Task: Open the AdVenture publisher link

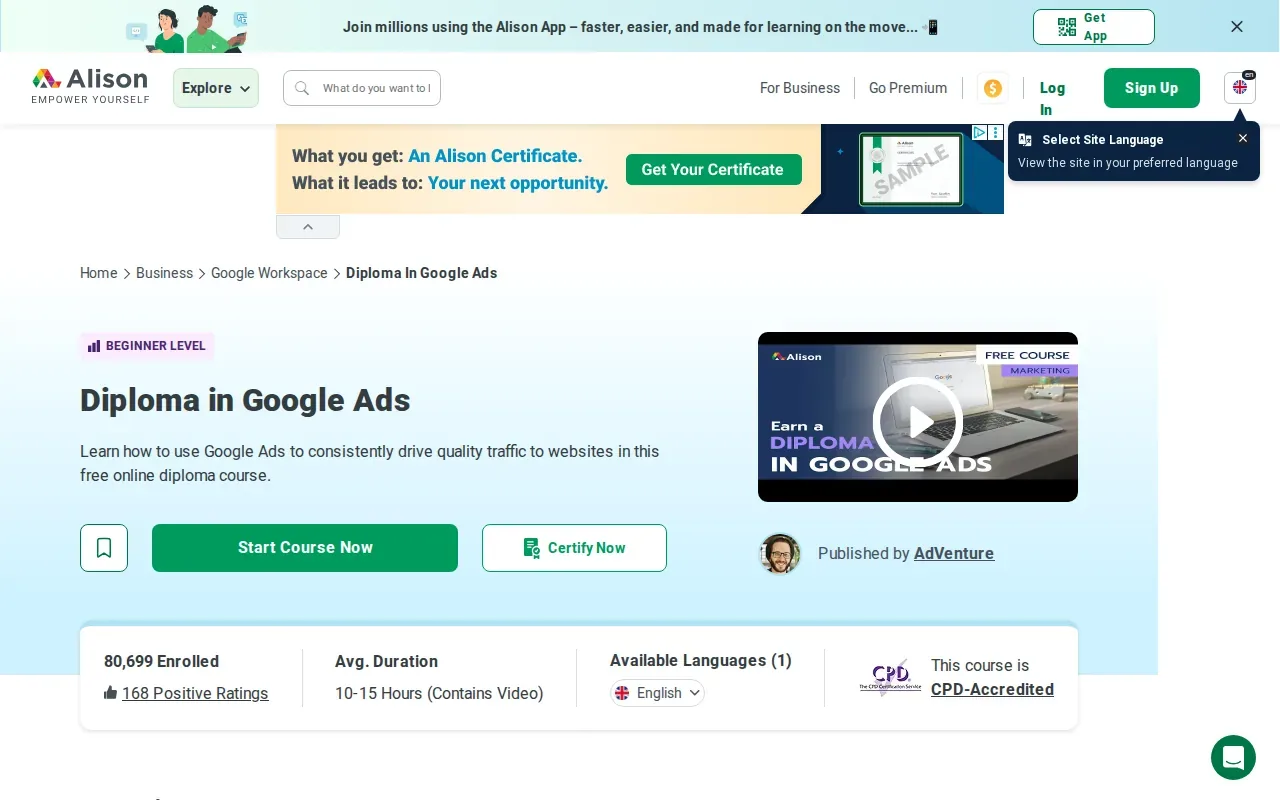Action: click(x=954, y=553)
